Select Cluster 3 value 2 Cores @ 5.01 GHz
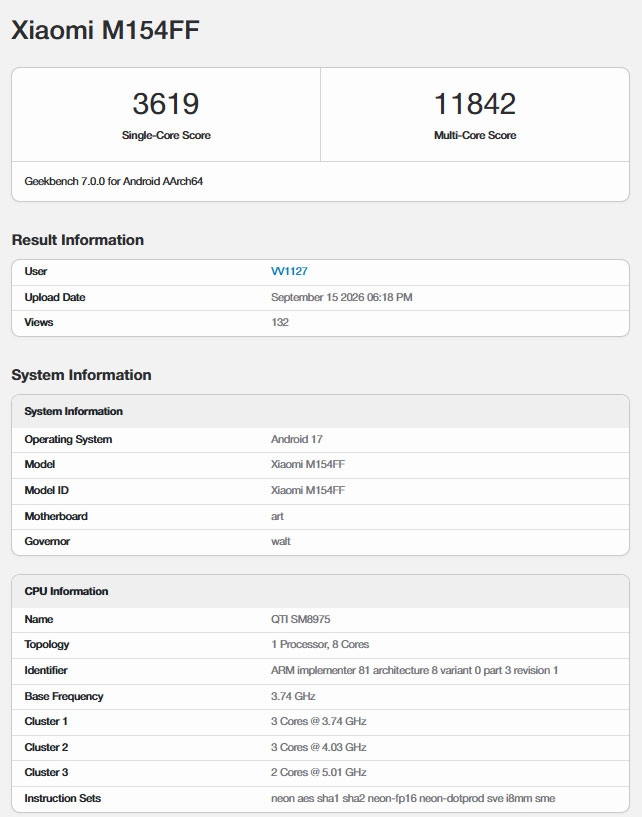 click(318, 773)
